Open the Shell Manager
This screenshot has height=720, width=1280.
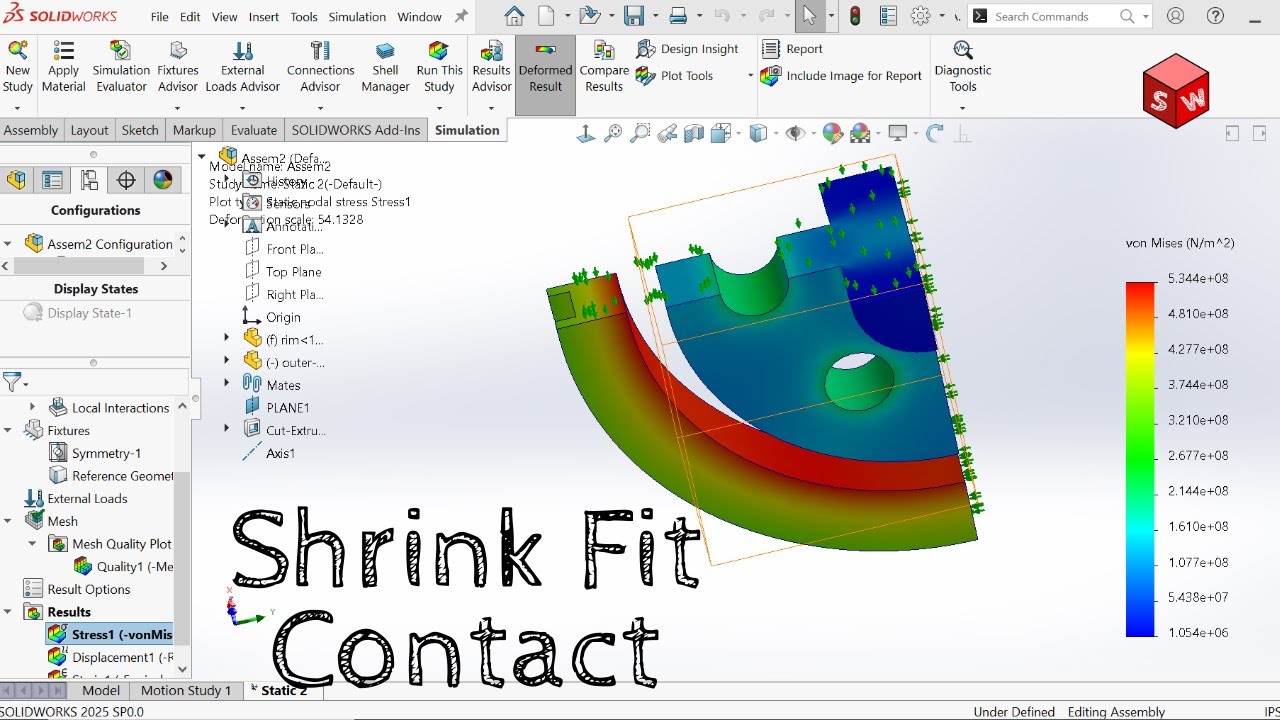385,67
